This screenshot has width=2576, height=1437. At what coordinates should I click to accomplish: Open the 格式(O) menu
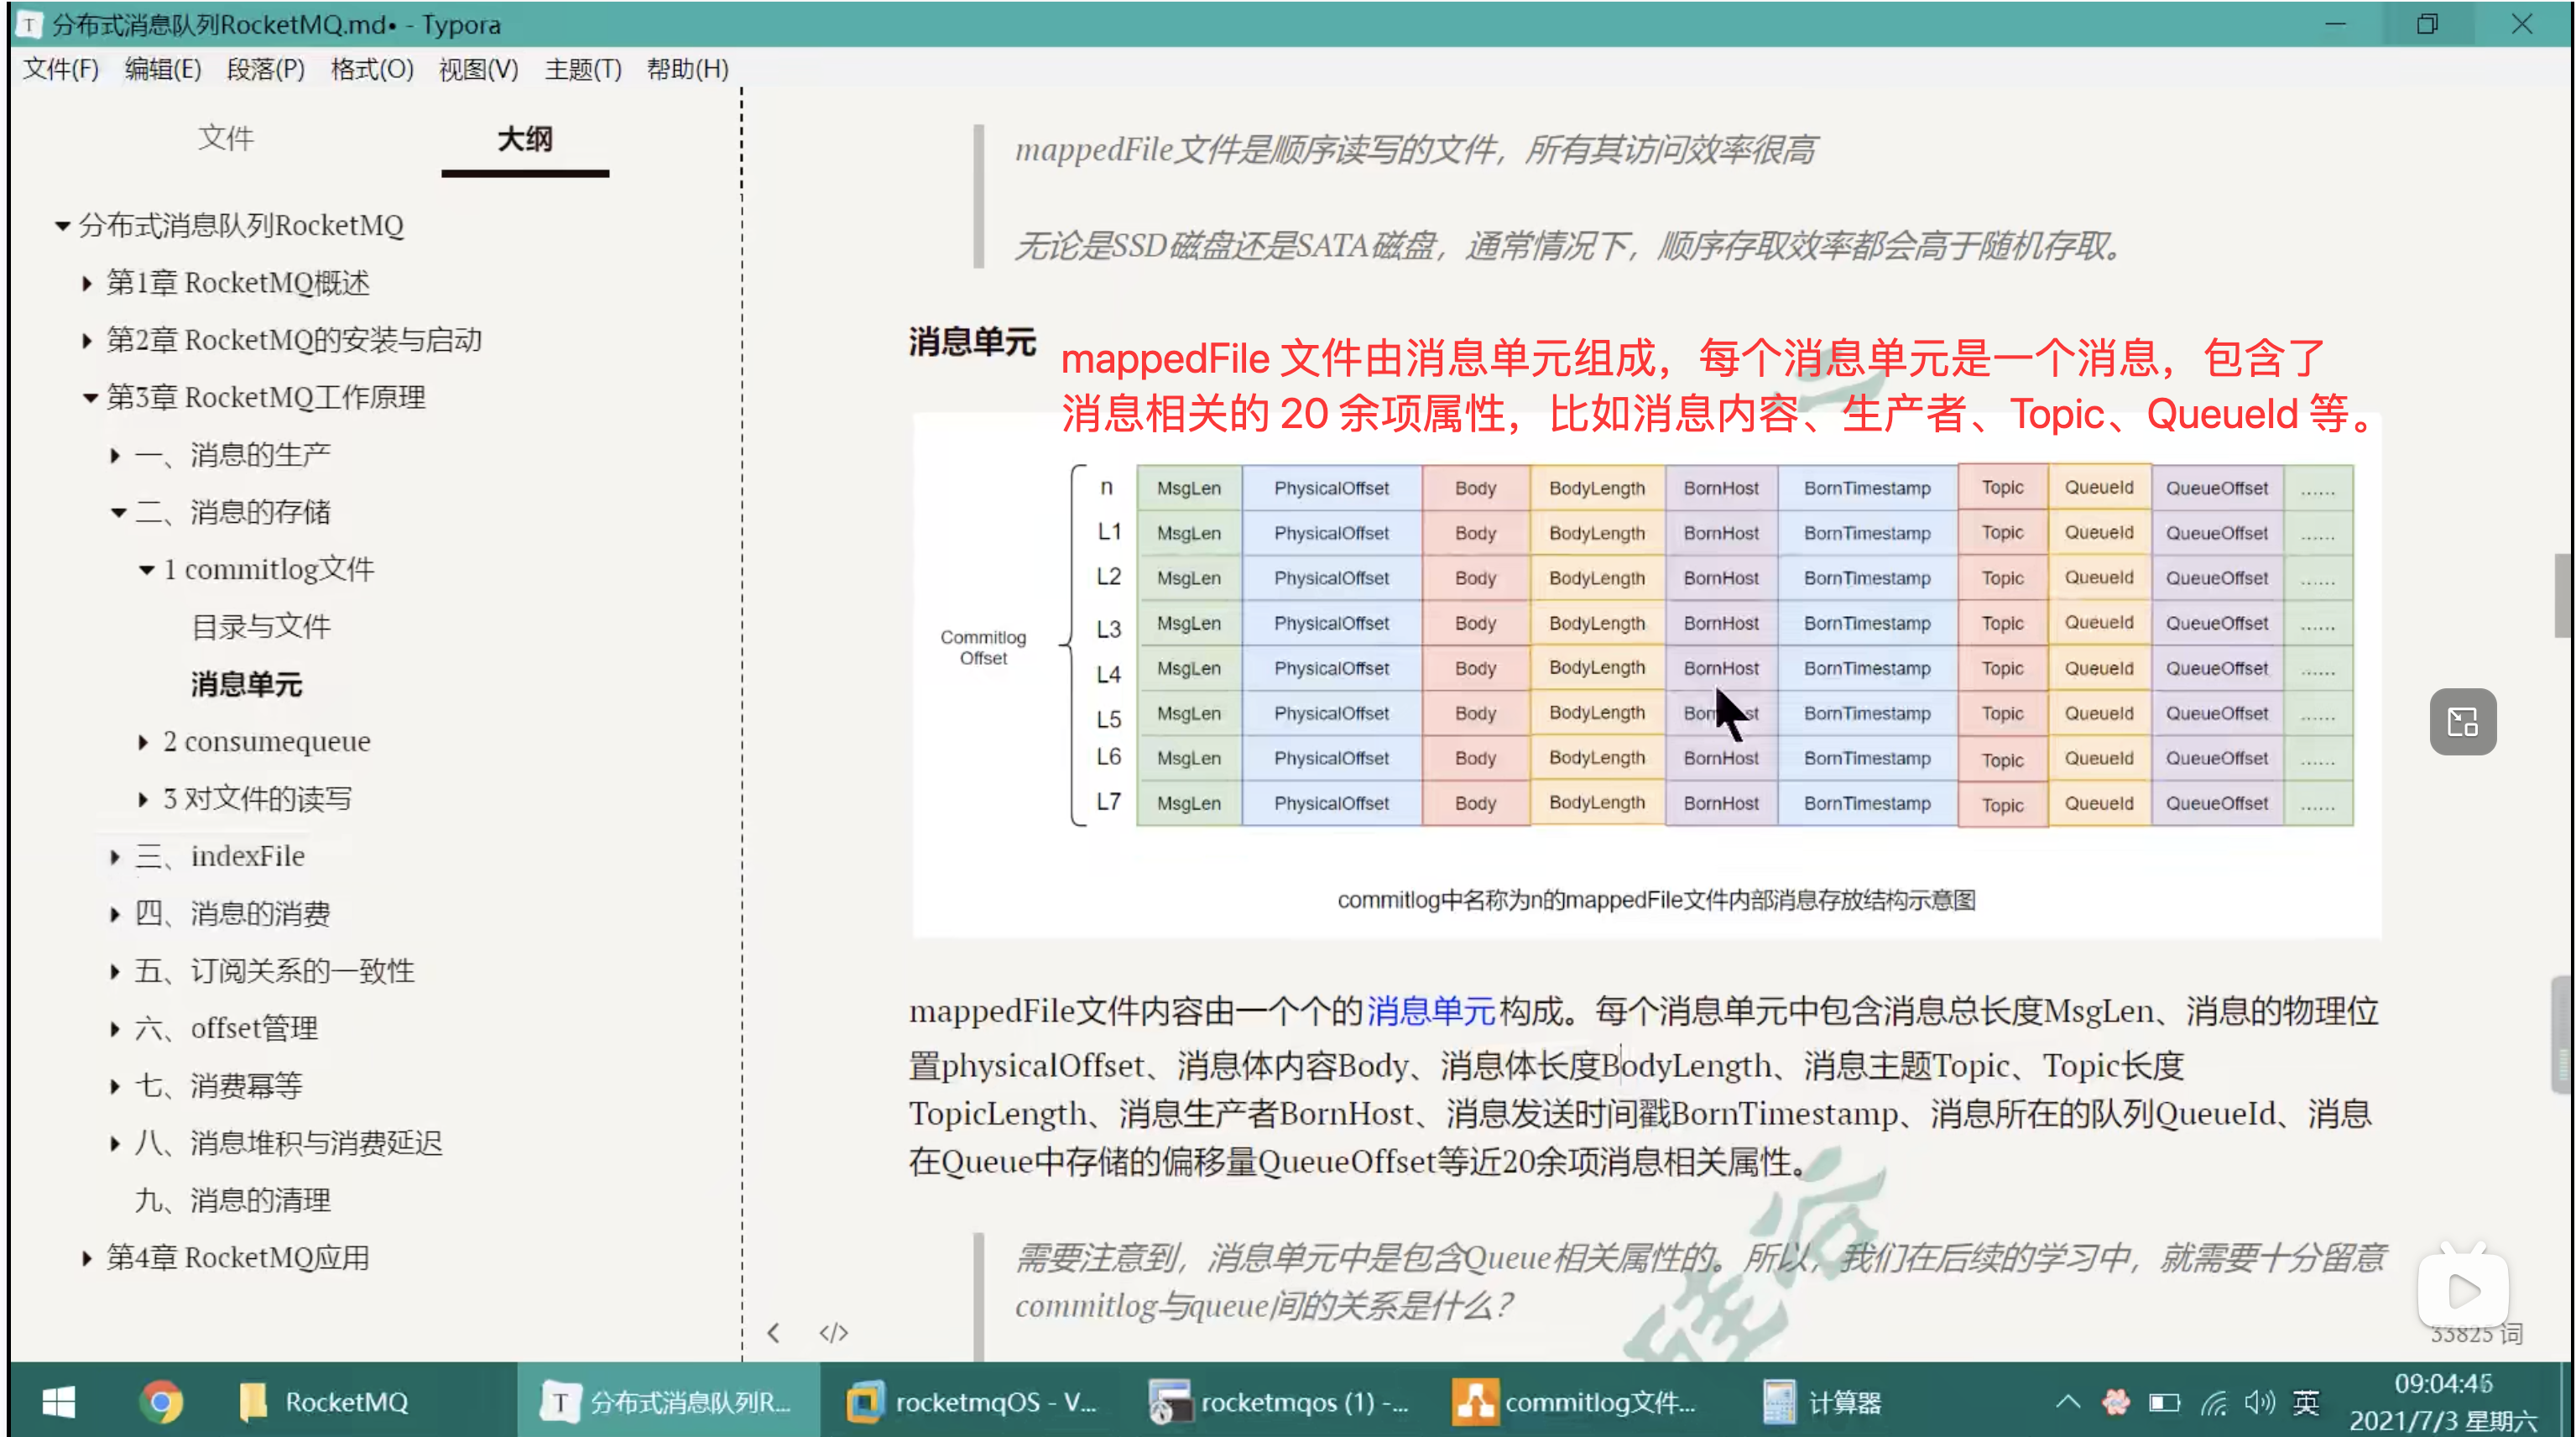[371, 69]
